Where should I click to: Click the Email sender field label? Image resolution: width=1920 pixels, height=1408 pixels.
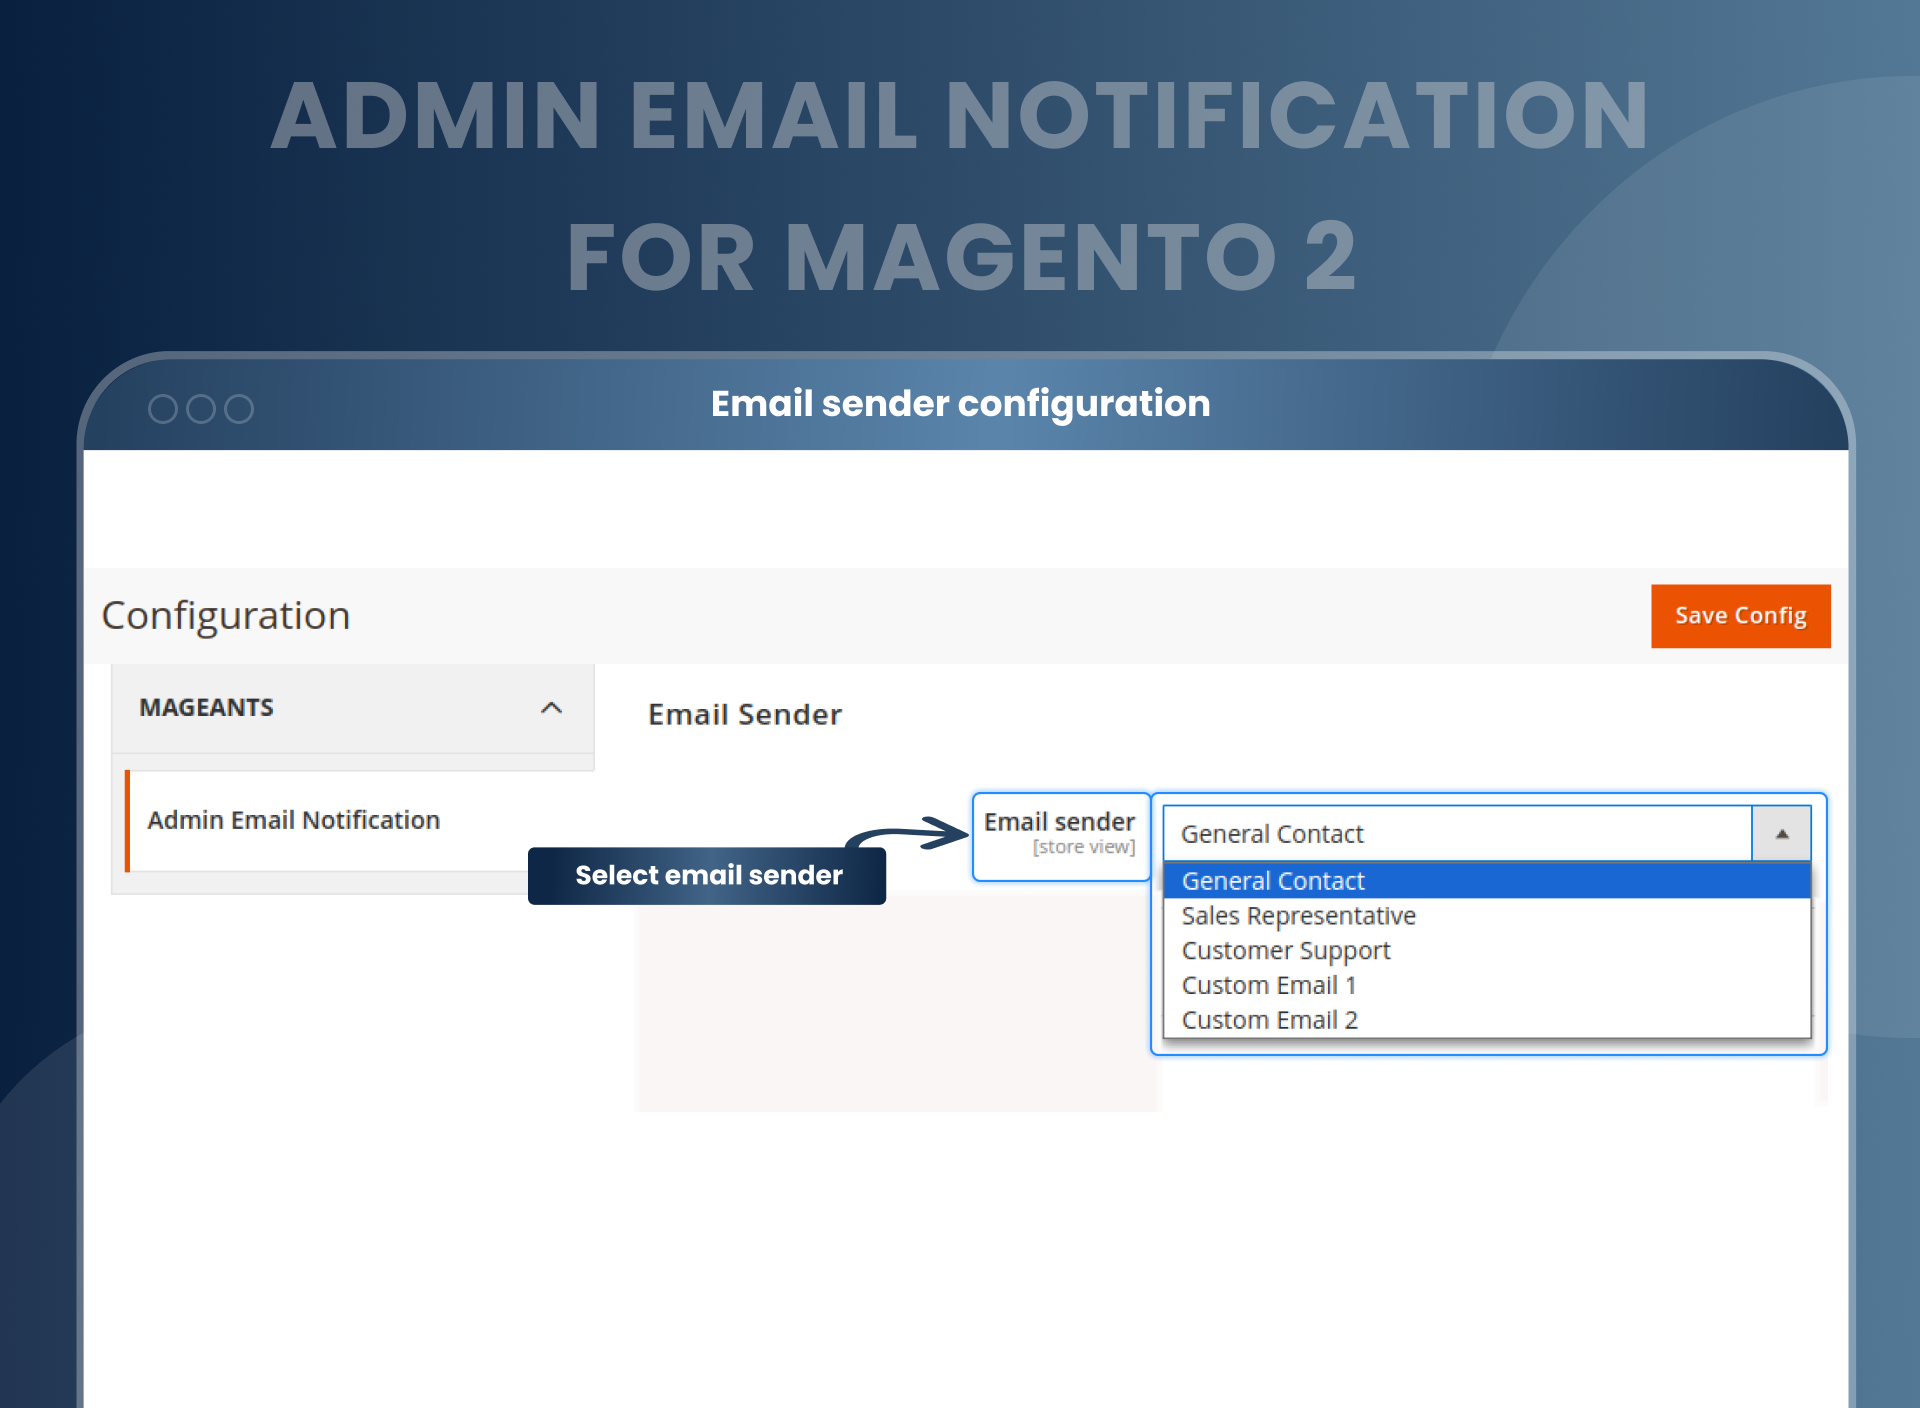pos(1059,822)
